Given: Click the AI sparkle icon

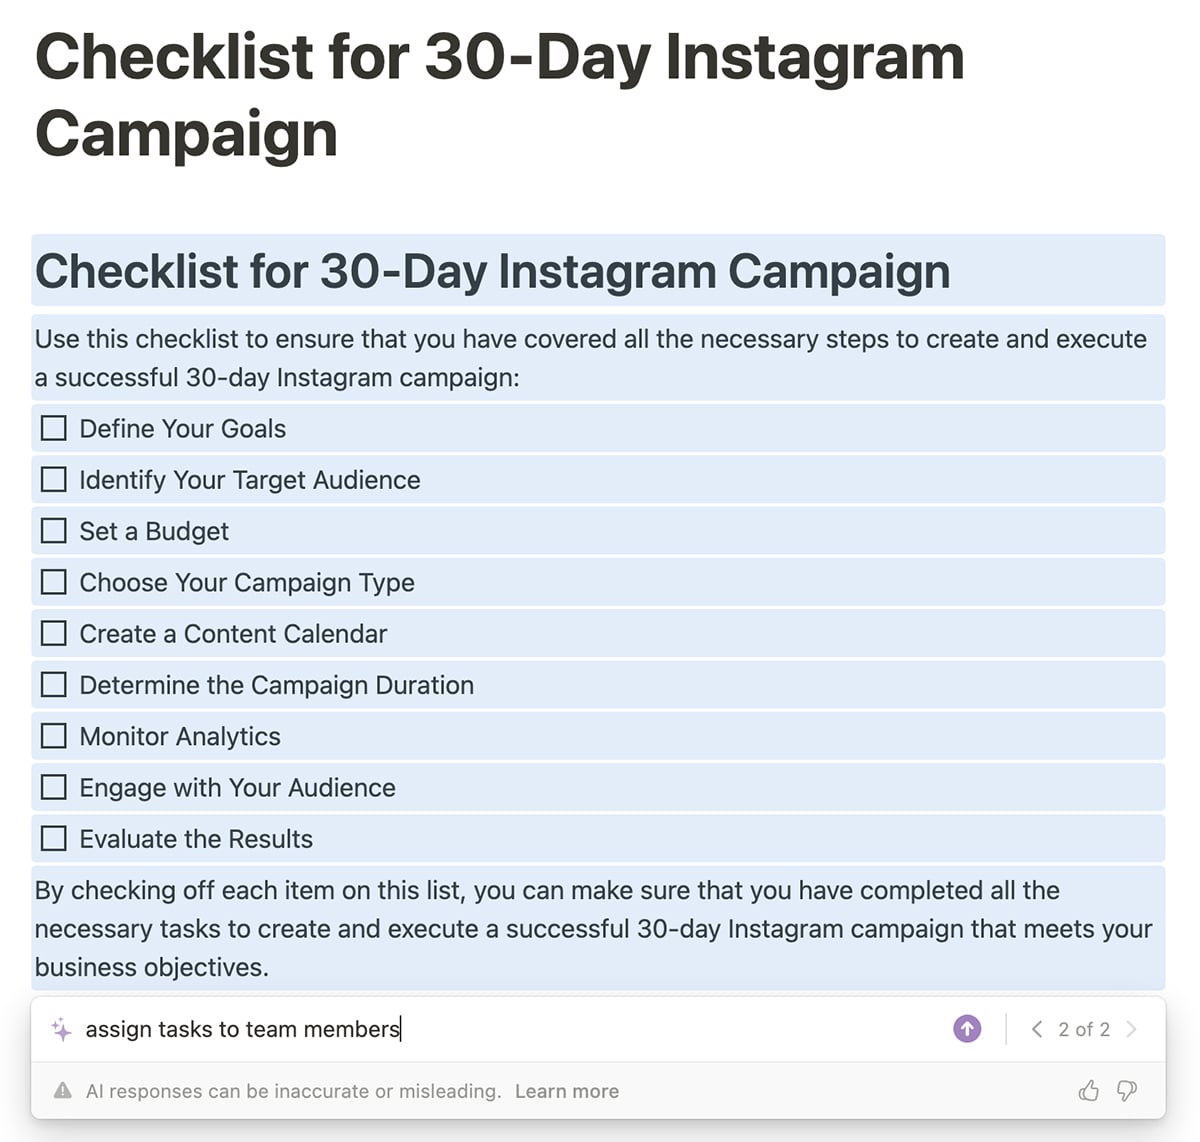Looking at the screenshot, I should (x=61, y=1029).
